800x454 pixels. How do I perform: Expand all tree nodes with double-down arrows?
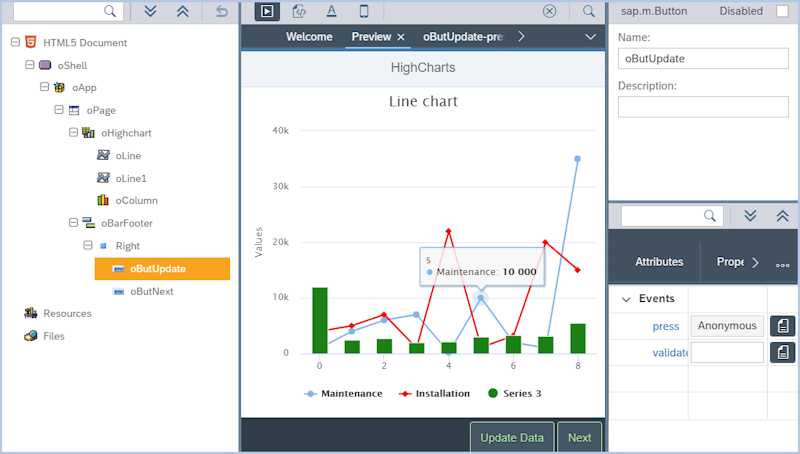(150, 11)
